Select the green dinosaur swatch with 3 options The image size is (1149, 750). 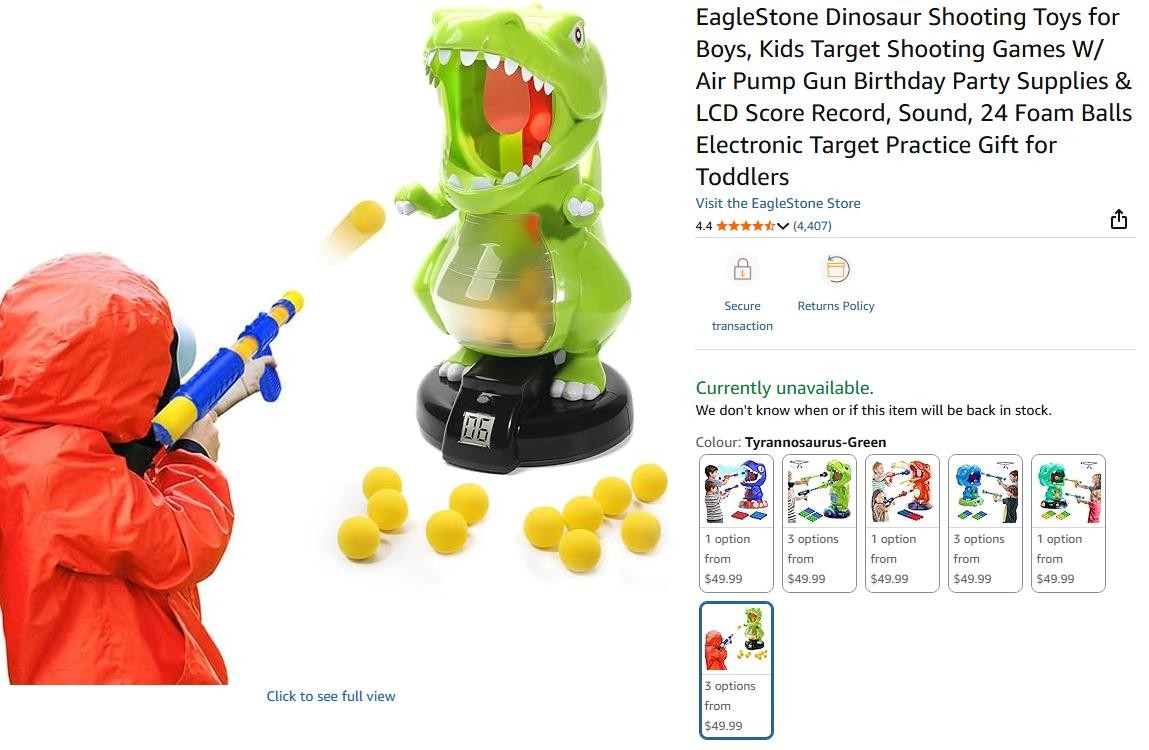coord(819,523)
